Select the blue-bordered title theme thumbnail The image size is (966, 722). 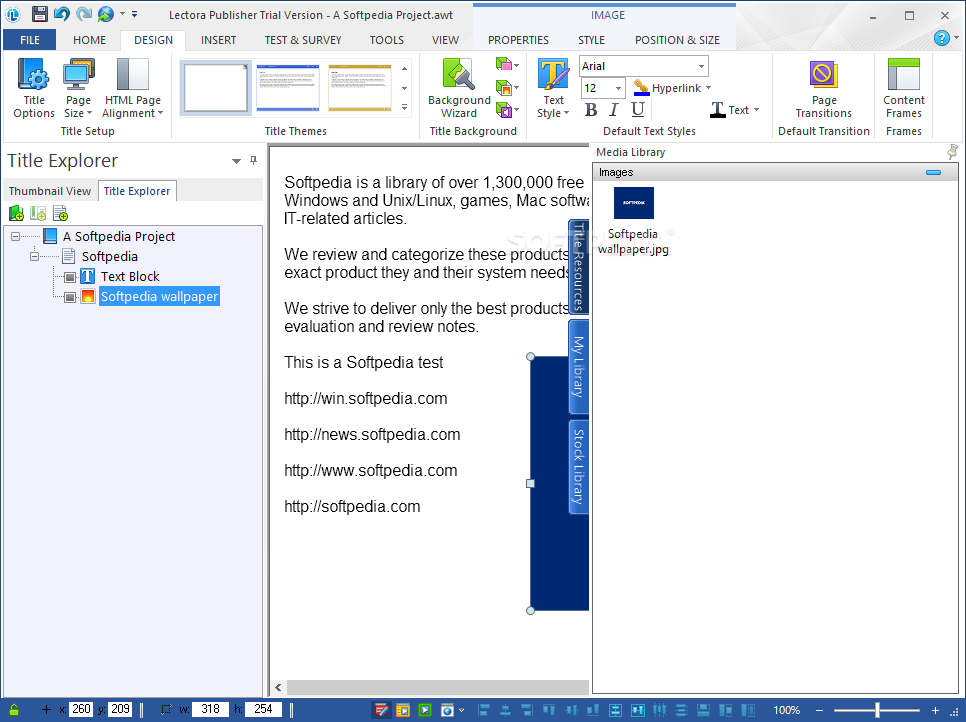[x=288, y=87]
